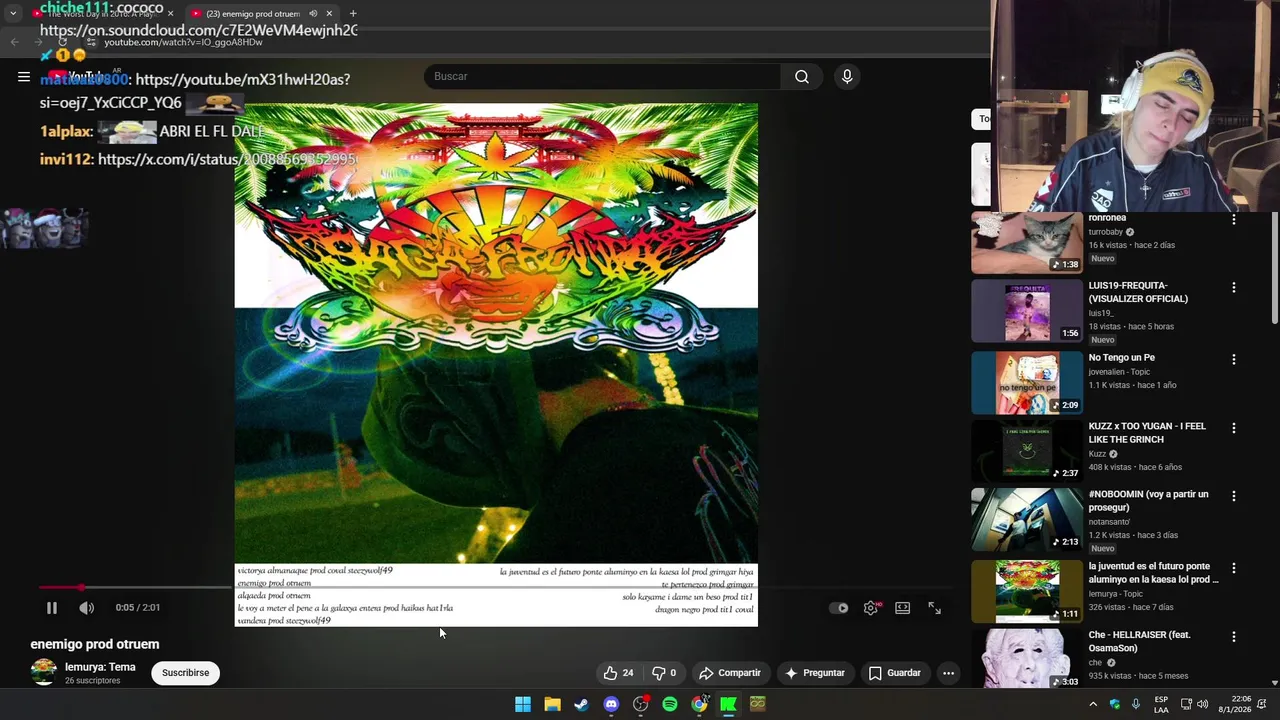The image size is (1280, 720).
Task: Mute the video volume speaker icon
Action: coord(87,608)
